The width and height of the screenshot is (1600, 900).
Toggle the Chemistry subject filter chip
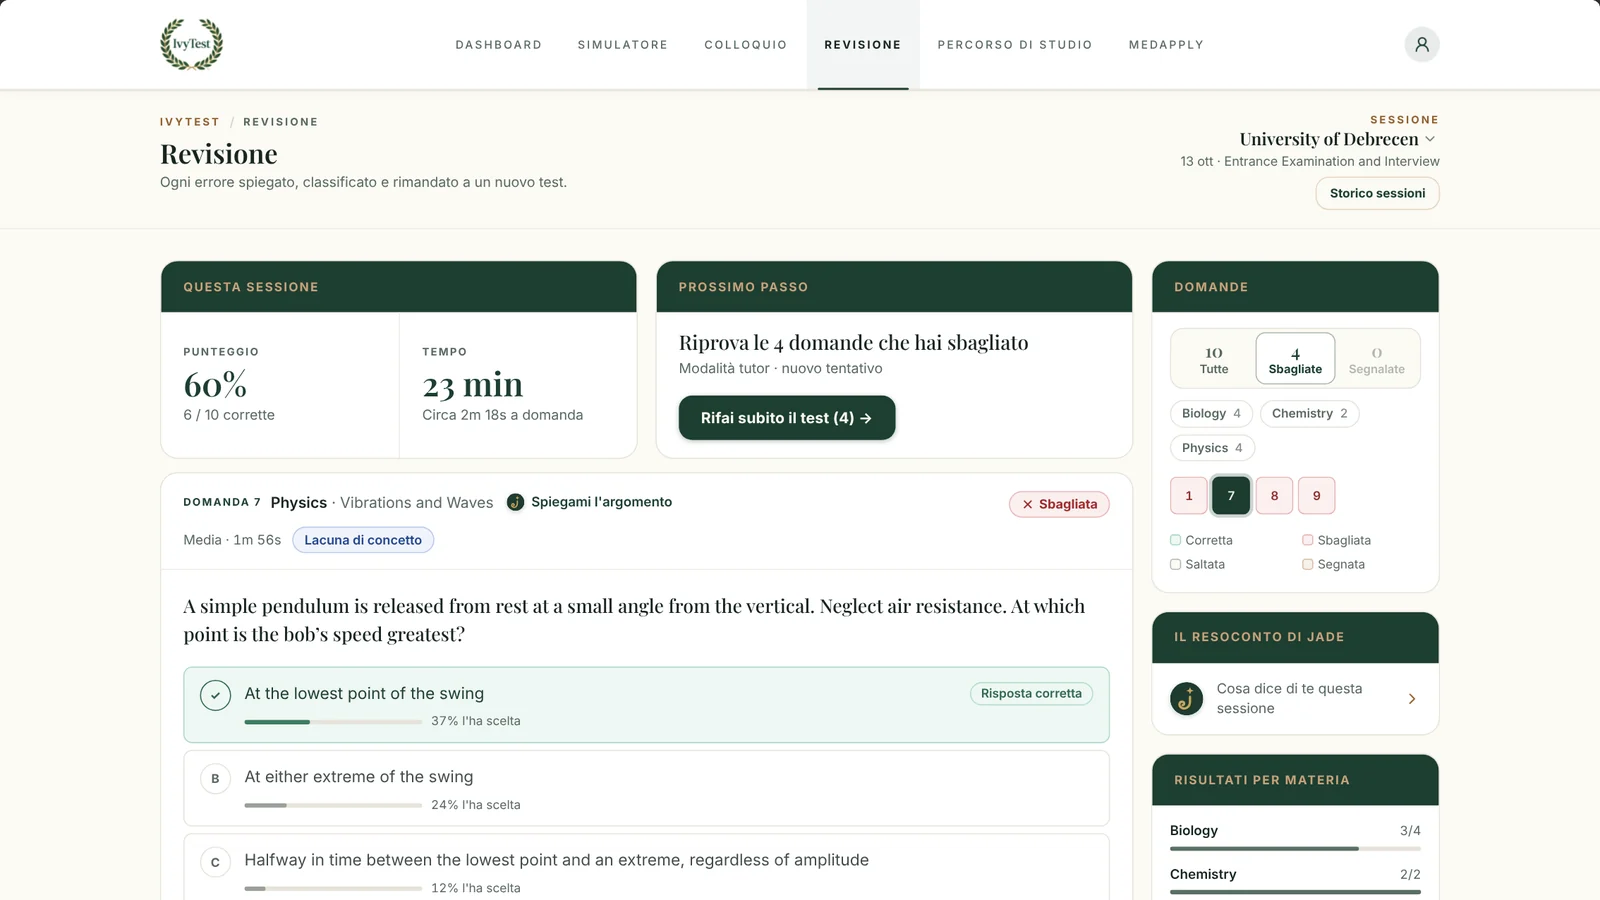(1309, 413)
